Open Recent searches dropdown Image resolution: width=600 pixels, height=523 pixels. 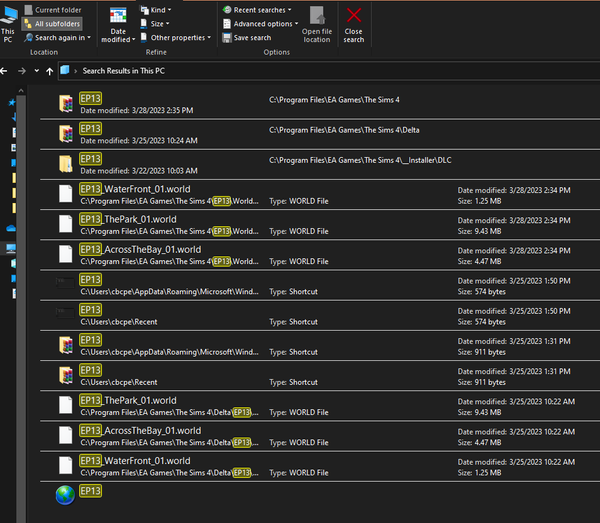[x=257, y=10]
